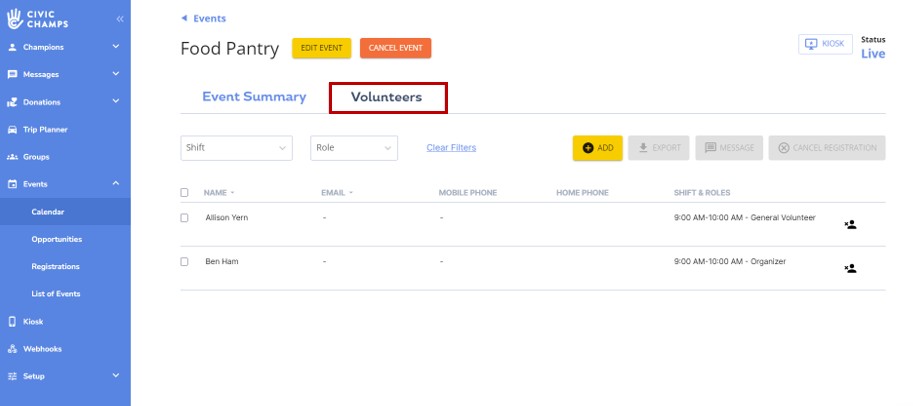Open the Role filter dropdown
The width and height of the screenshot is (913, 406).
[x=354, y=148]
